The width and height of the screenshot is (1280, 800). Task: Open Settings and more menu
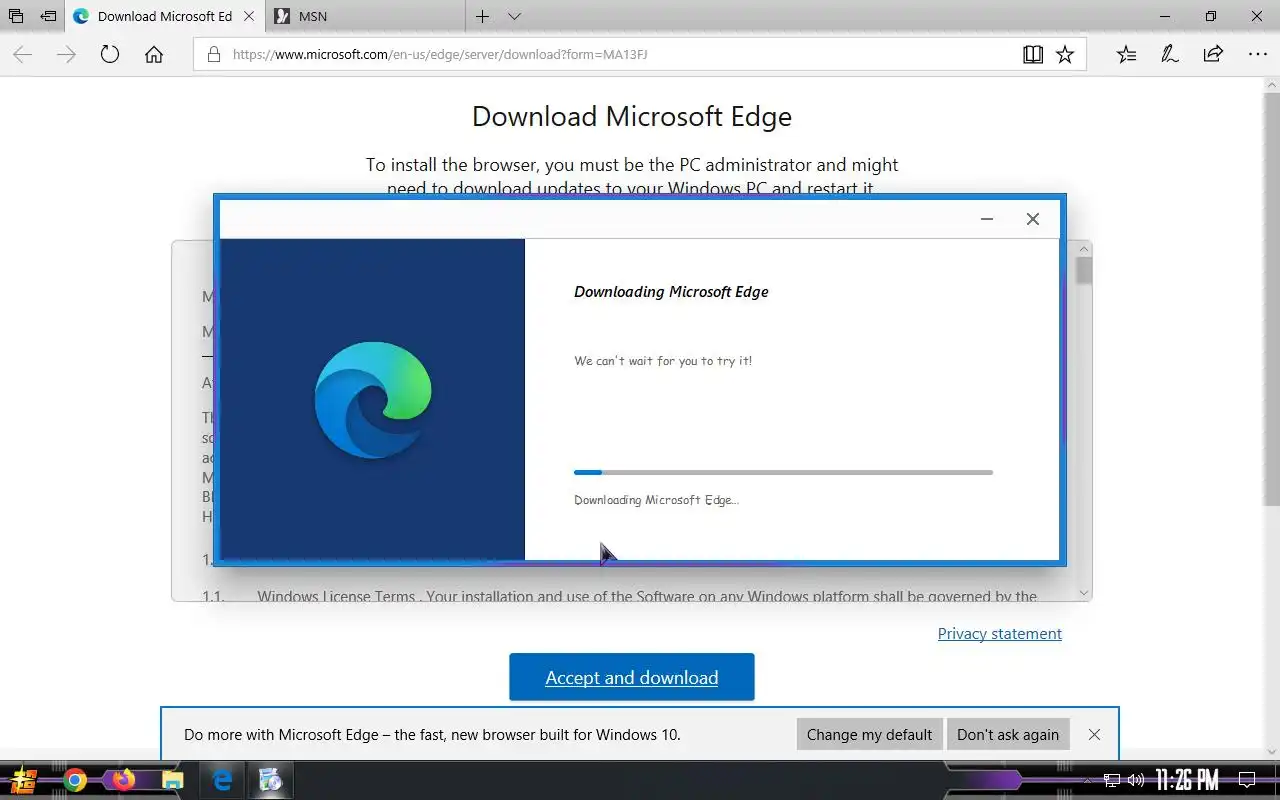pos(1257,55)
